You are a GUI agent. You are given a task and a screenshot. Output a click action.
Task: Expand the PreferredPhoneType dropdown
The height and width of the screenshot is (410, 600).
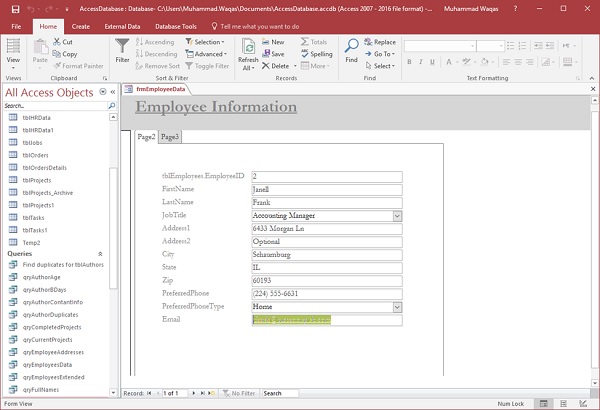coord(396,307)
